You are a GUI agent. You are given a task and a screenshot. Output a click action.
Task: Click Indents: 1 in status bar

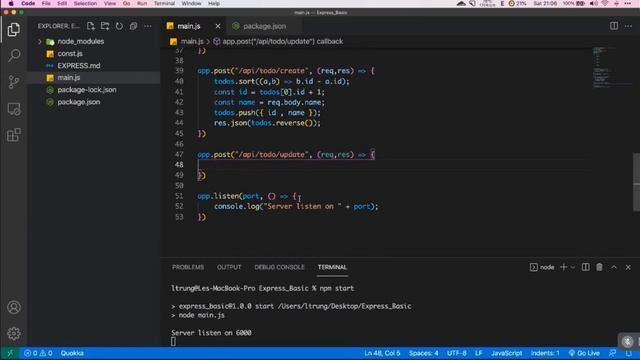545,353
